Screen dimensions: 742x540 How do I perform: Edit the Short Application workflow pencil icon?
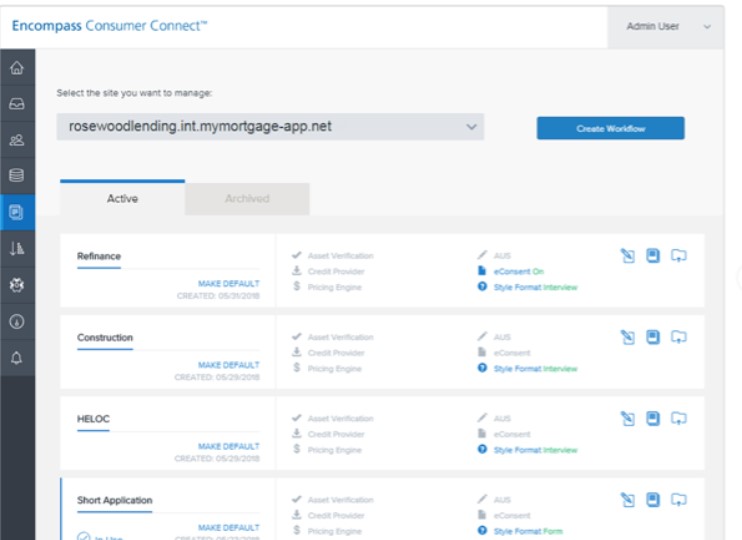(x=627, y=500)
